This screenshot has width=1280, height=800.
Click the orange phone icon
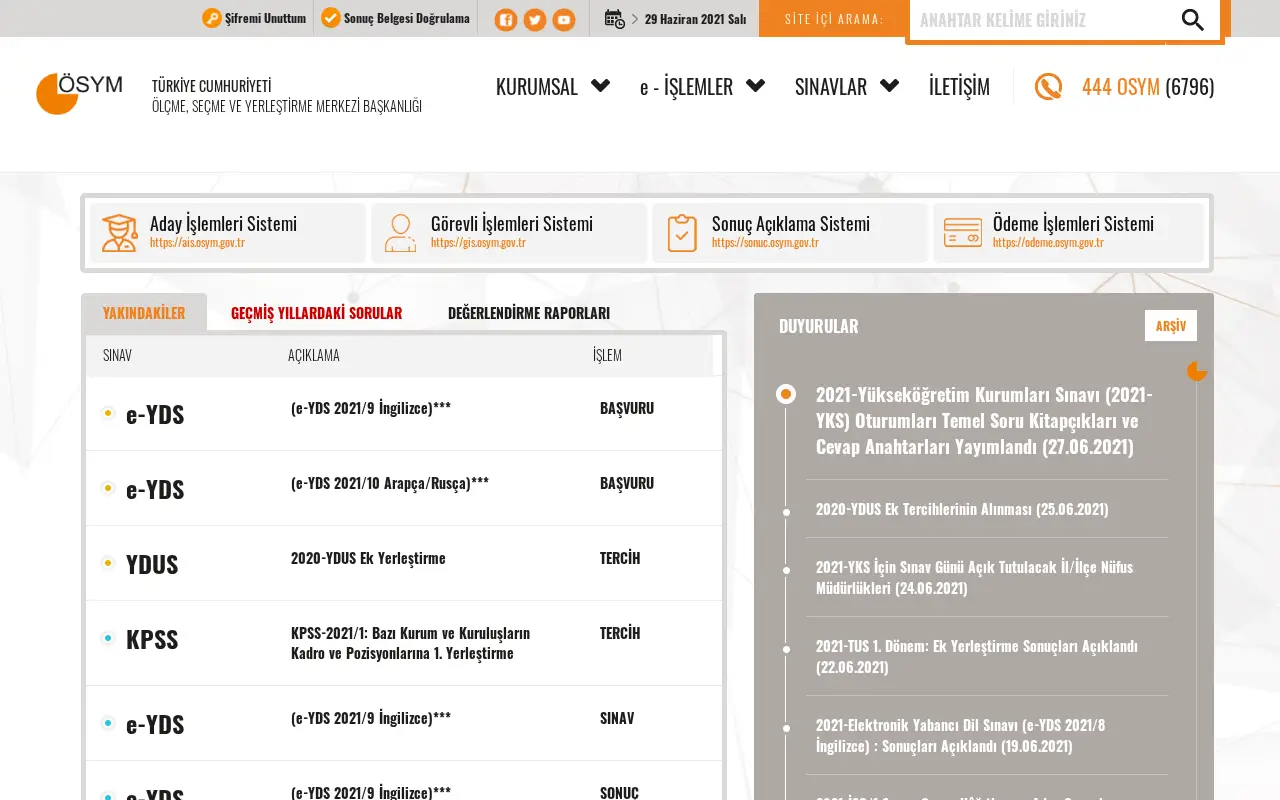(1048, 87)
